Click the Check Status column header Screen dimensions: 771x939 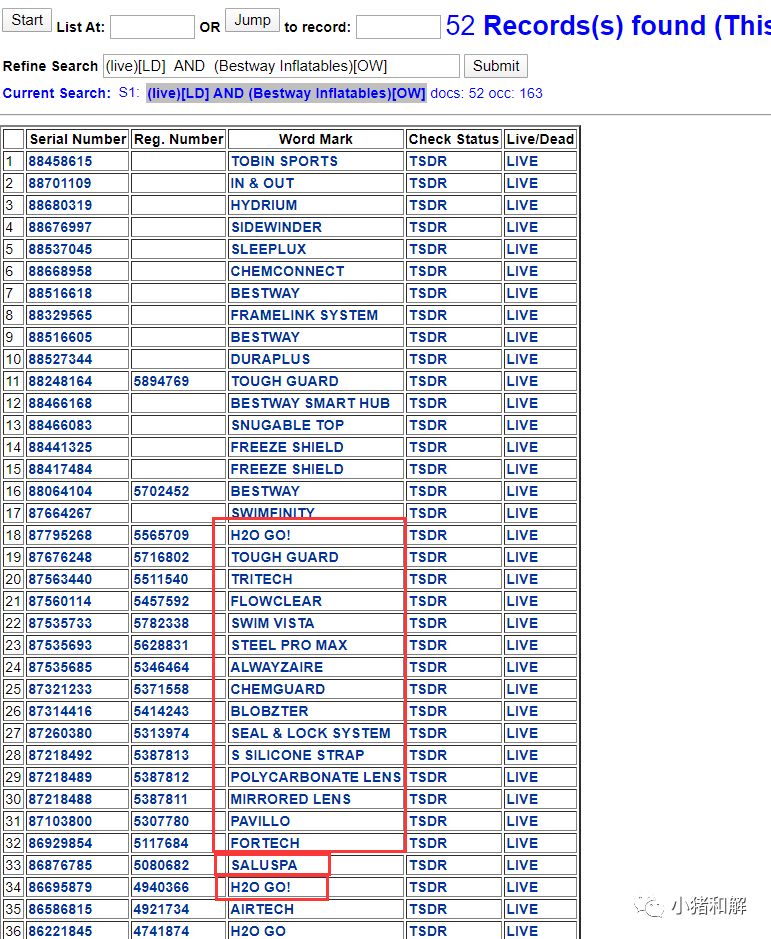[453, 139]
